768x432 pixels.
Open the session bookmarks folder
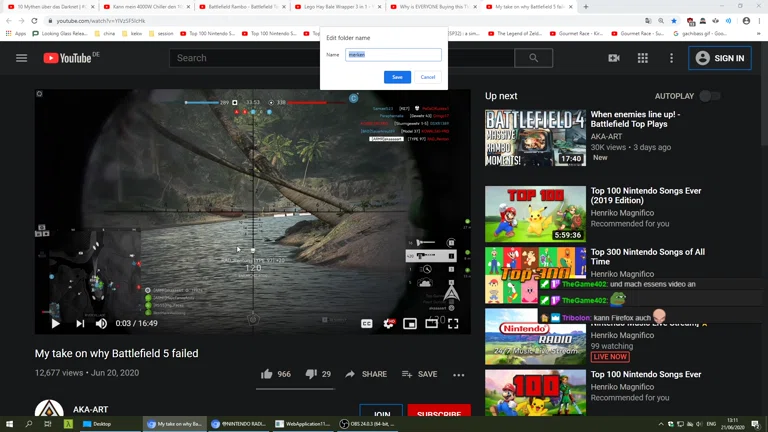tap(161, 34)
